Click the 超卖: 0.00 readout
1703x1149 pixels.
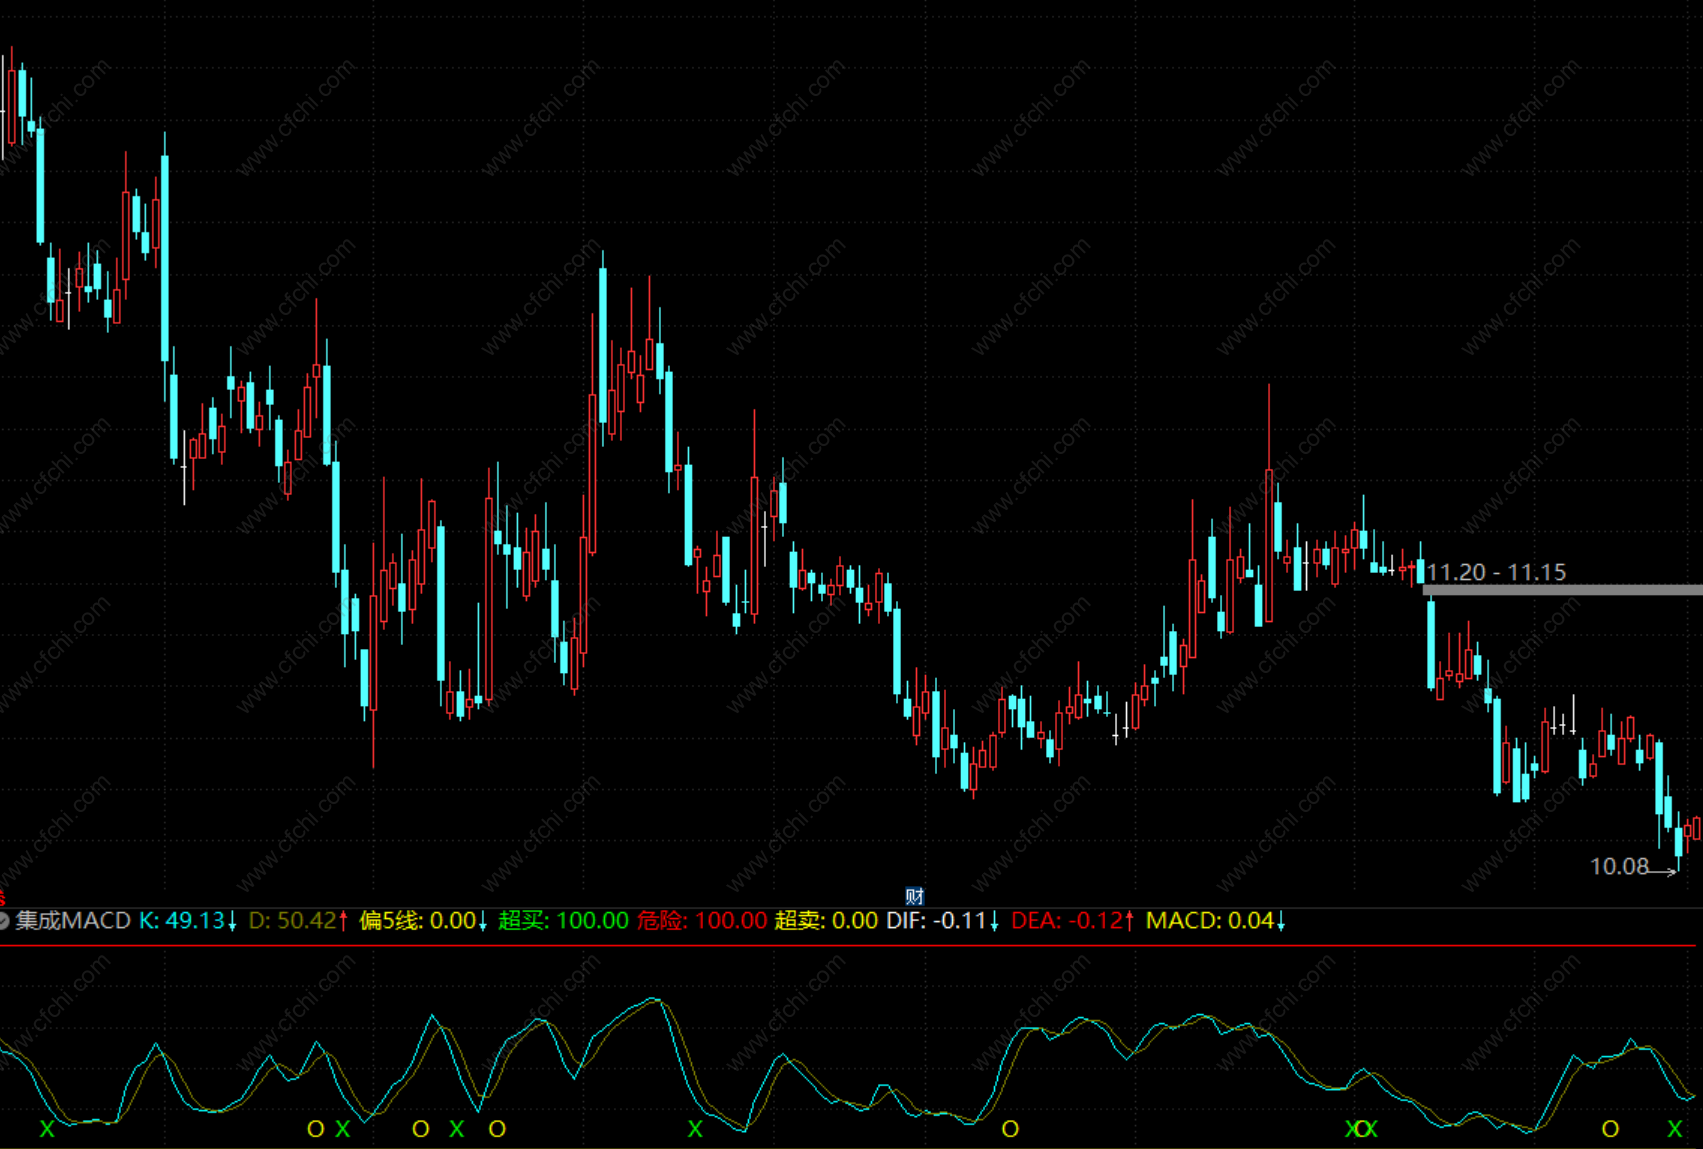(826, 920)
